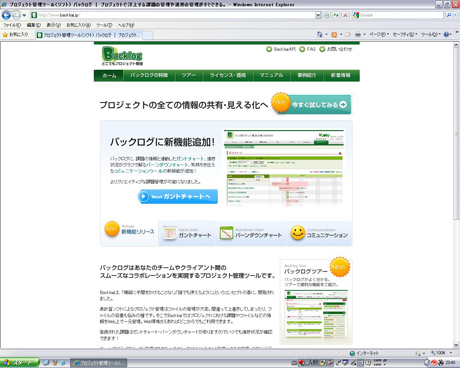Expand the Home button dropdown arrow
460x368 pixels.
click(x=326, y=34)
